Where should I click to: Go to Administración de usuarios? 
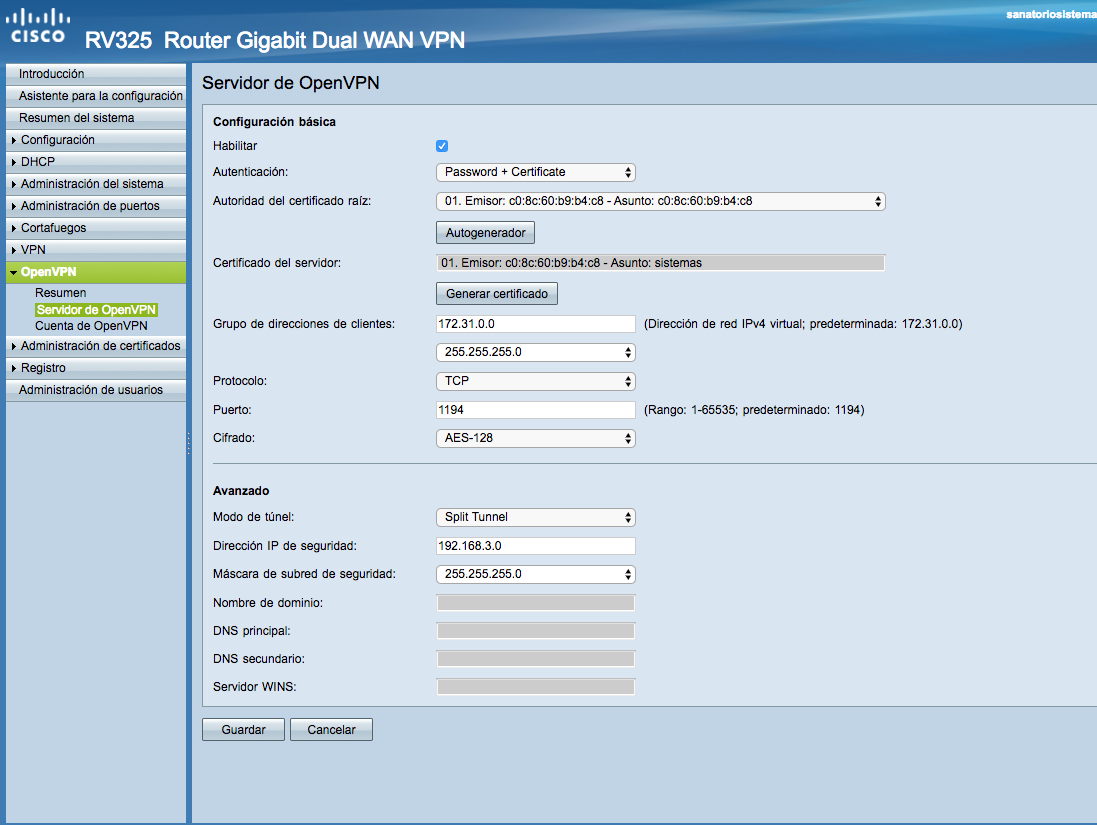coord(90,390)
